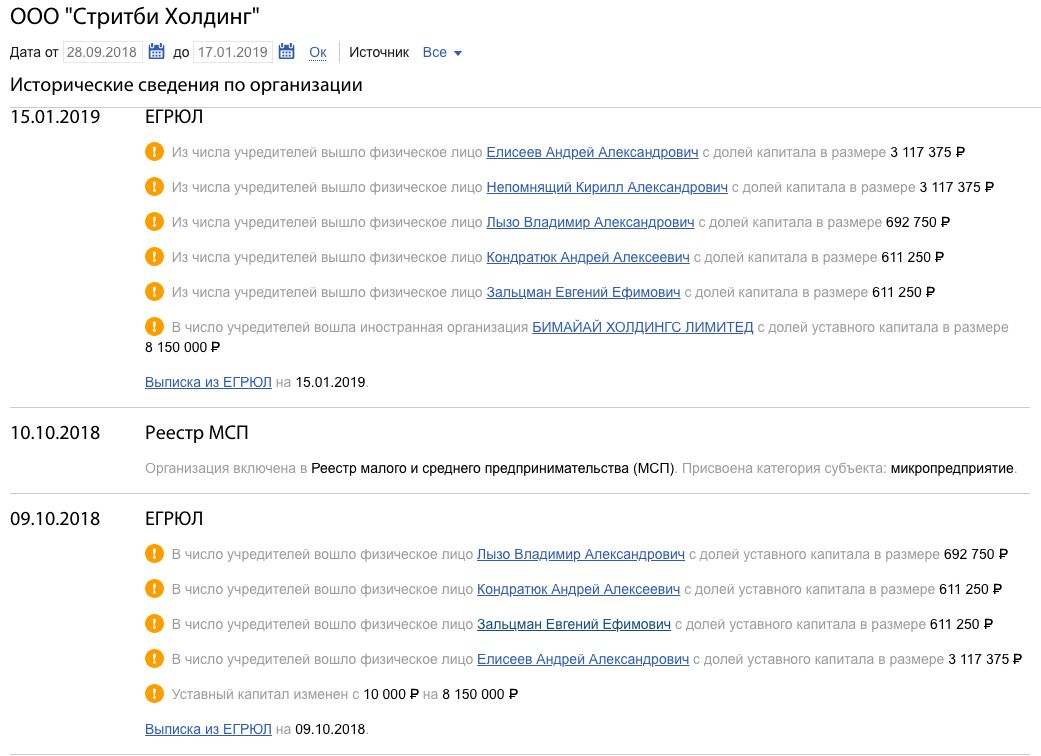The image size is (1041, 756).
Task: Click the ЕГРЮЛ heading for 15.01.2019
Action: (174, 117)
